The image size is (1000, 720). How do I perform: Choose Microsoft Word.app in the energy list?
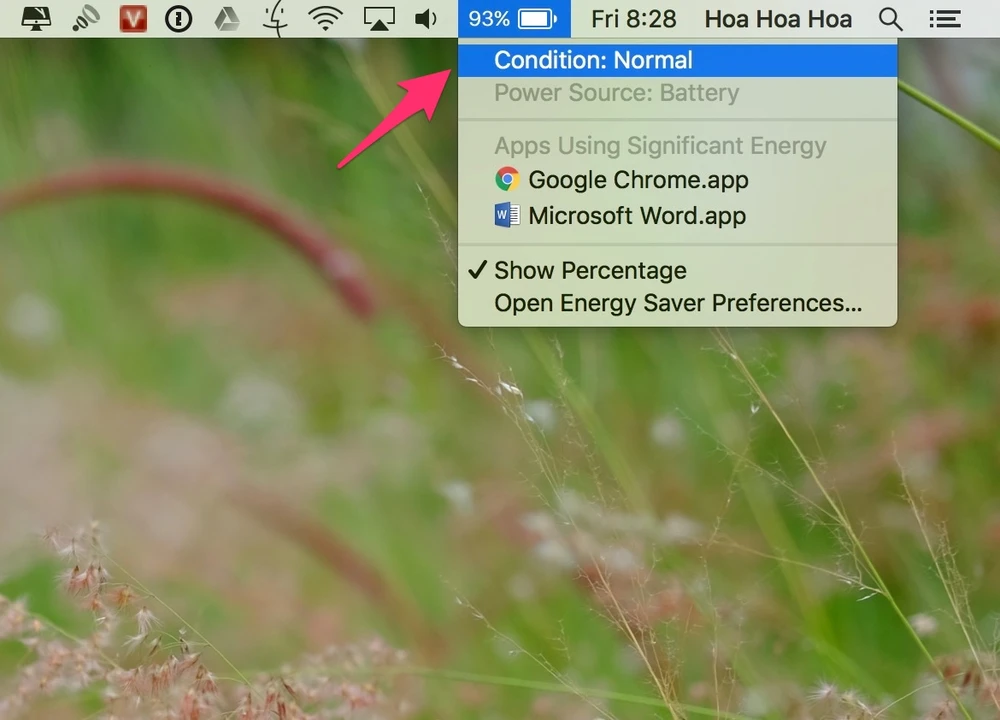pyautogui.click(x=677, y=216)
